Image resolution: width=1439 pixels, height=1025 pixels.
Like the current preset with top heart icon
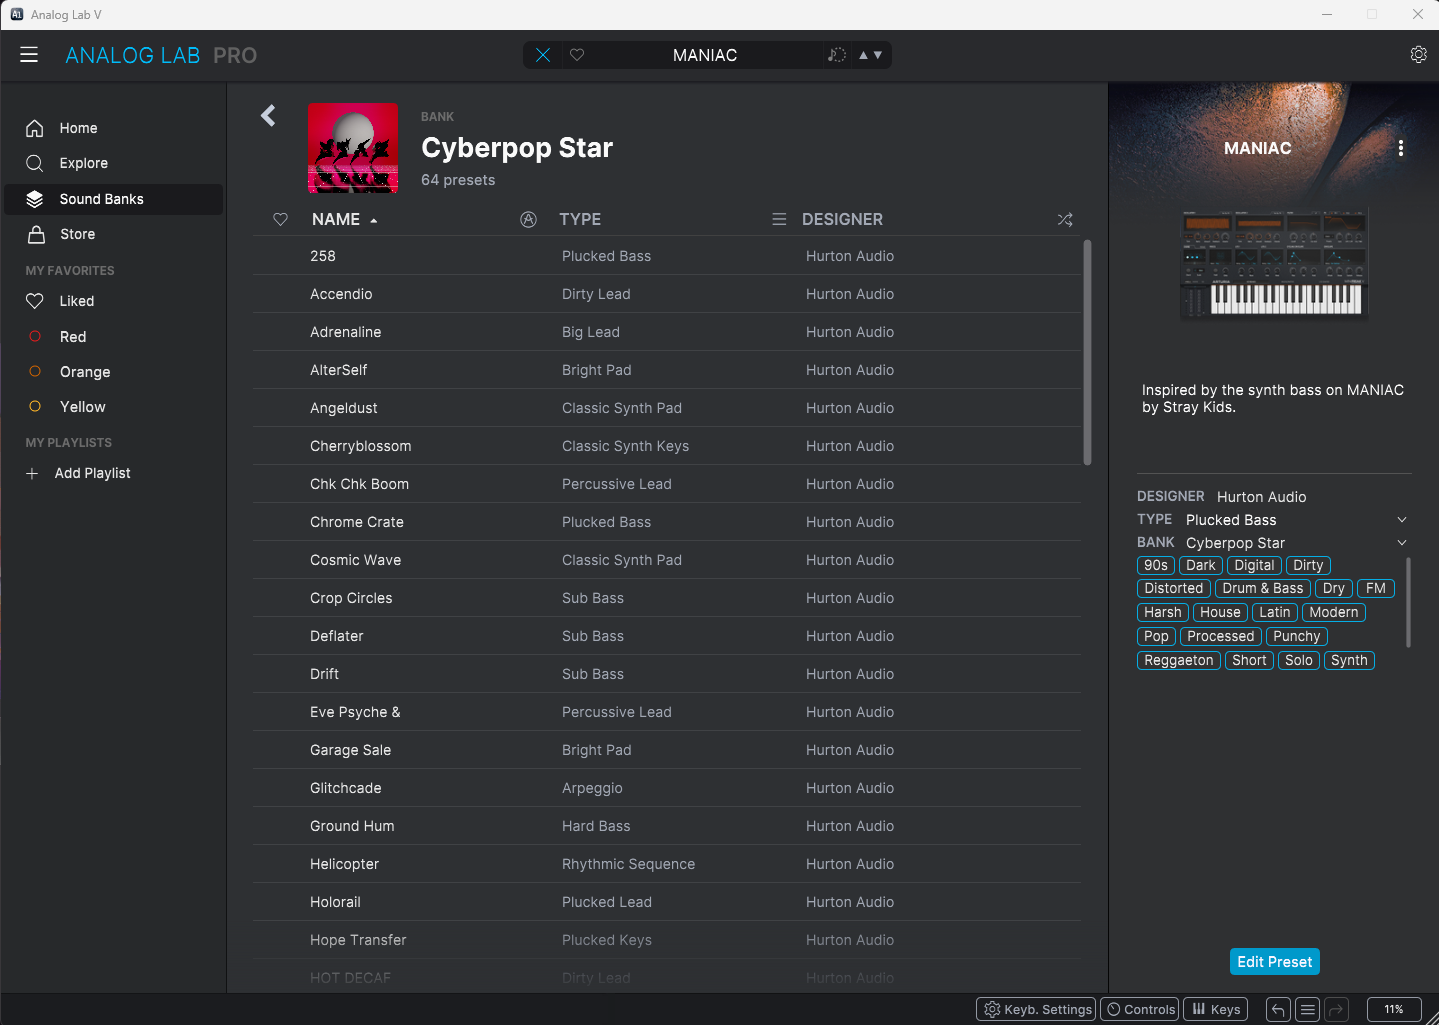point(577,55)
